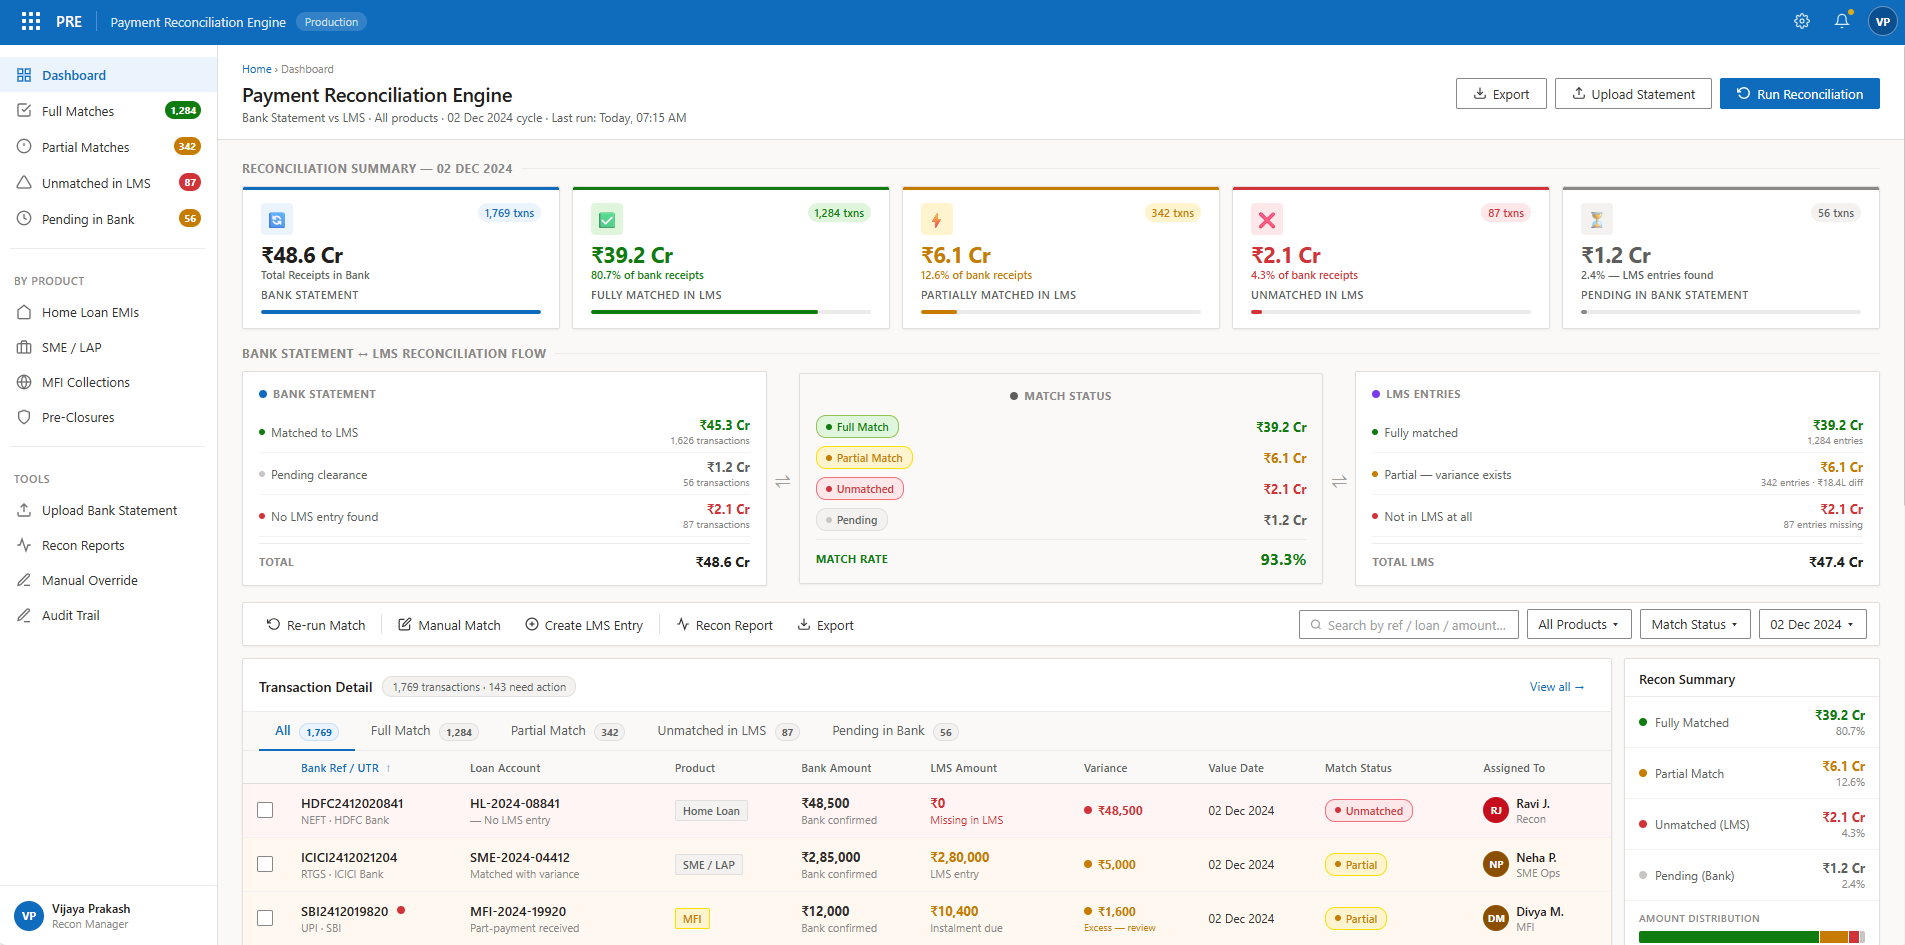This screenshot has height=945, width=1905.
Task: Open the All Products dropdown filter
Action: point(1578,624)
